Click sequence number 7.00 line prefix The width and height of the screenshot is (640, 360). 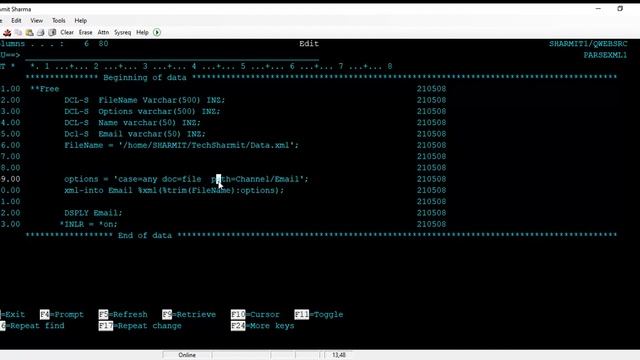point(10,156)
